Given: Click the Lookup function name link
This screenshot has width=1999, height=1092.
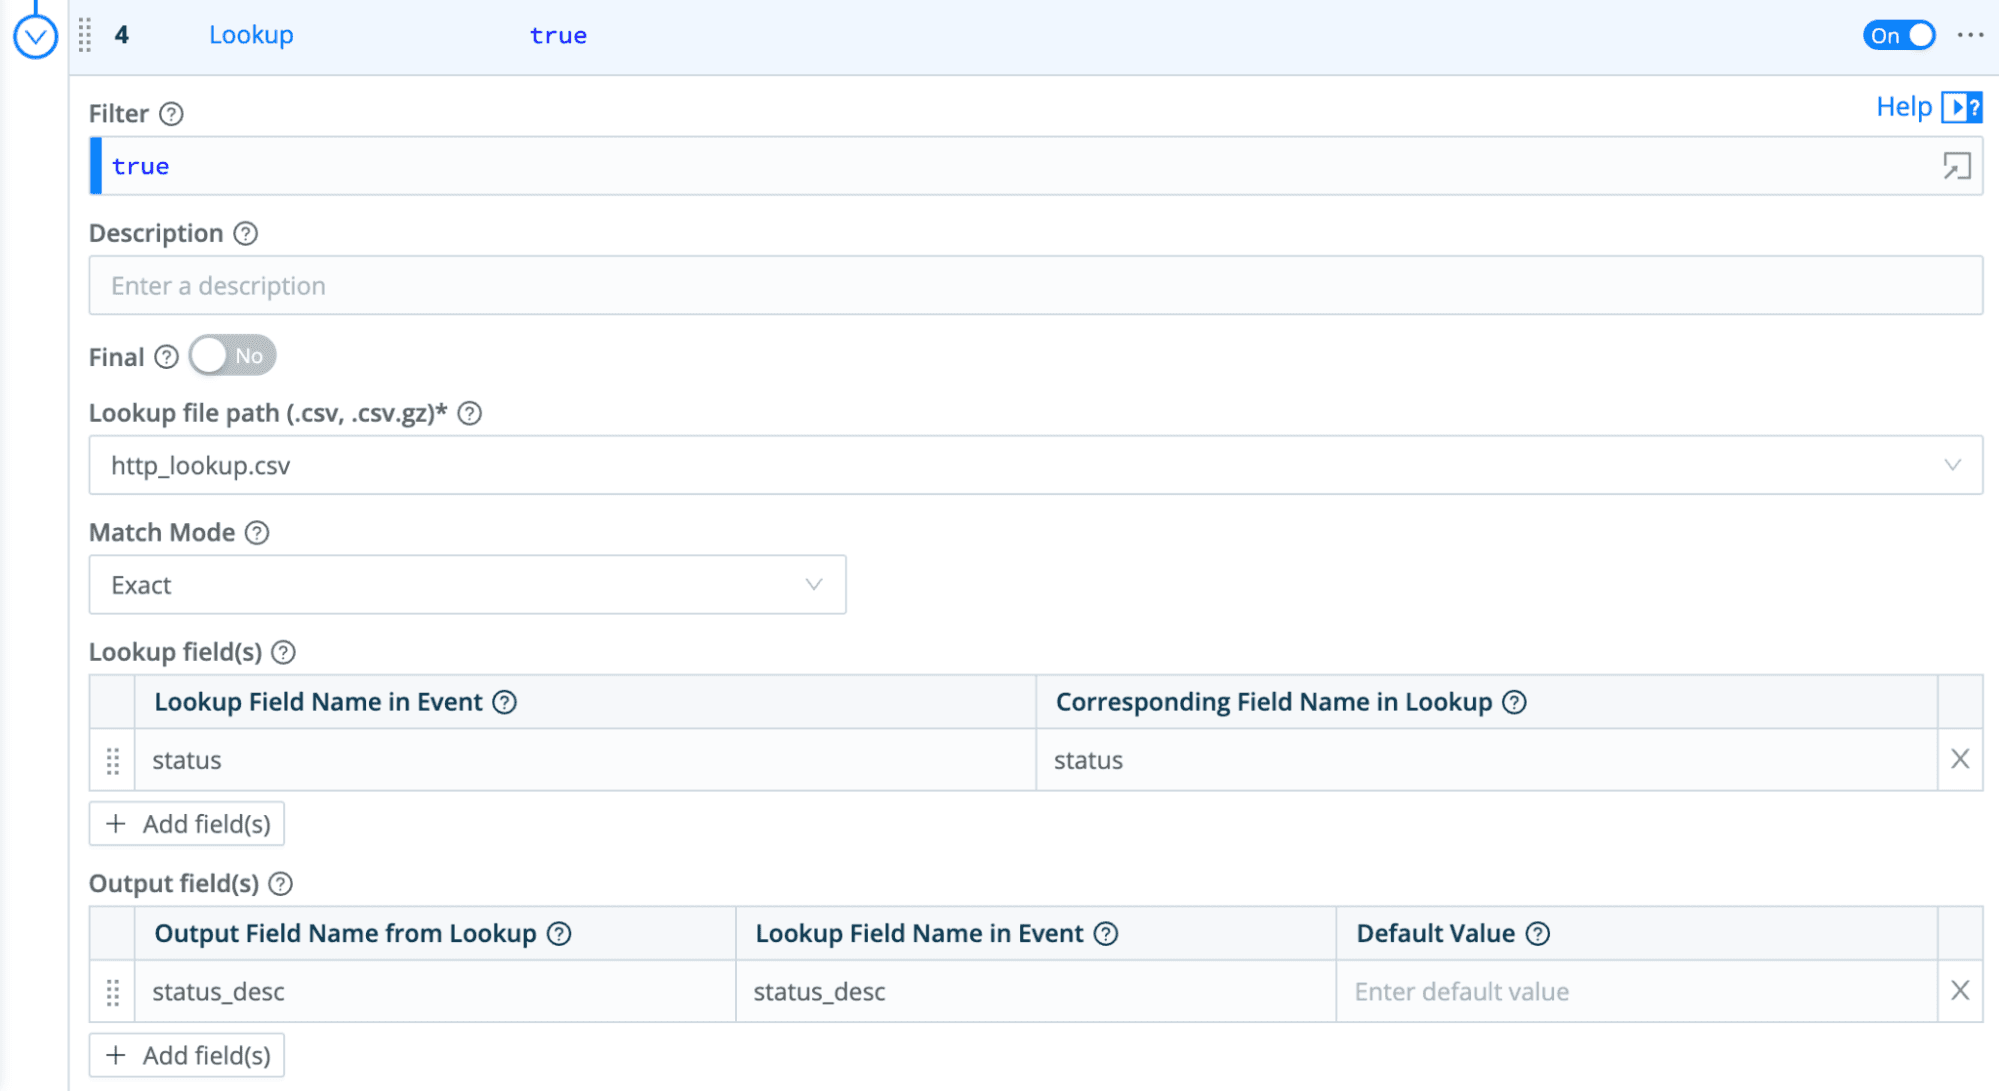Looking at the screenshot, I should [x=251, y=35].
